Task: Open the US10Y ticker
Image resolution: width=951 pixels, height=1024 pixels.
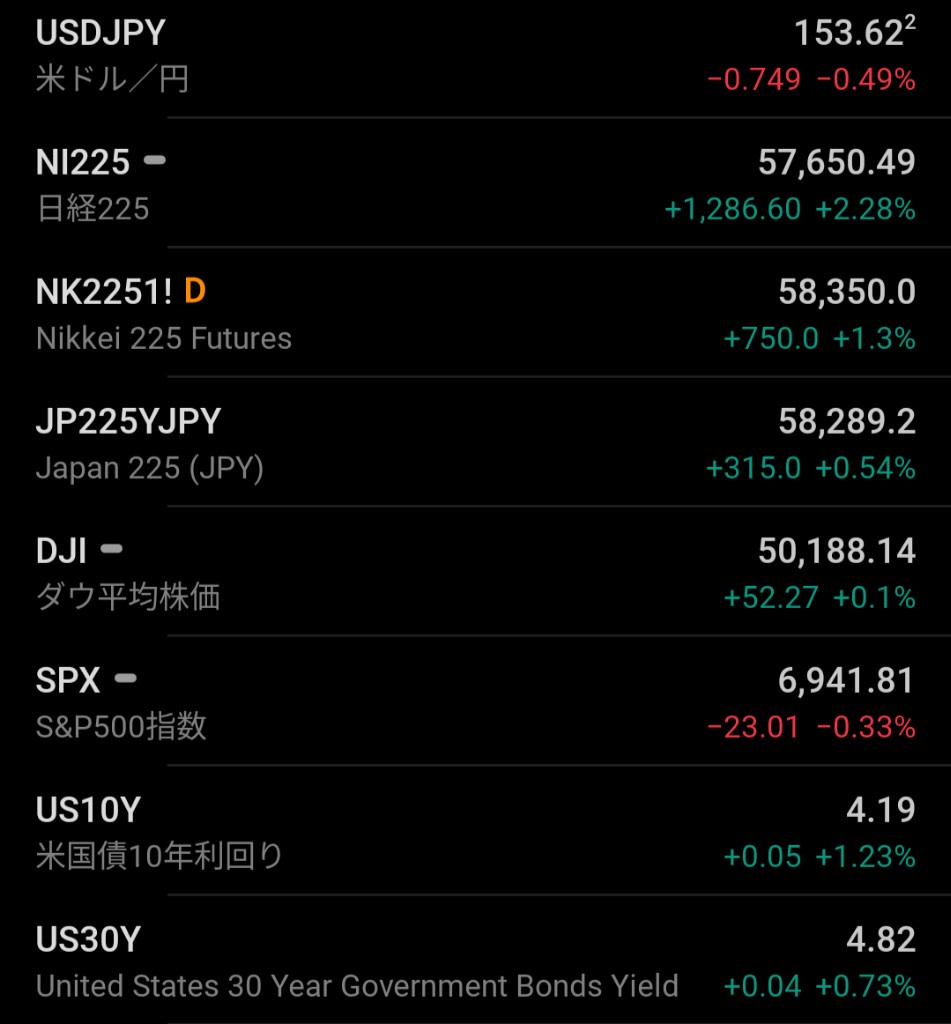Action: (x=88, y=810)
